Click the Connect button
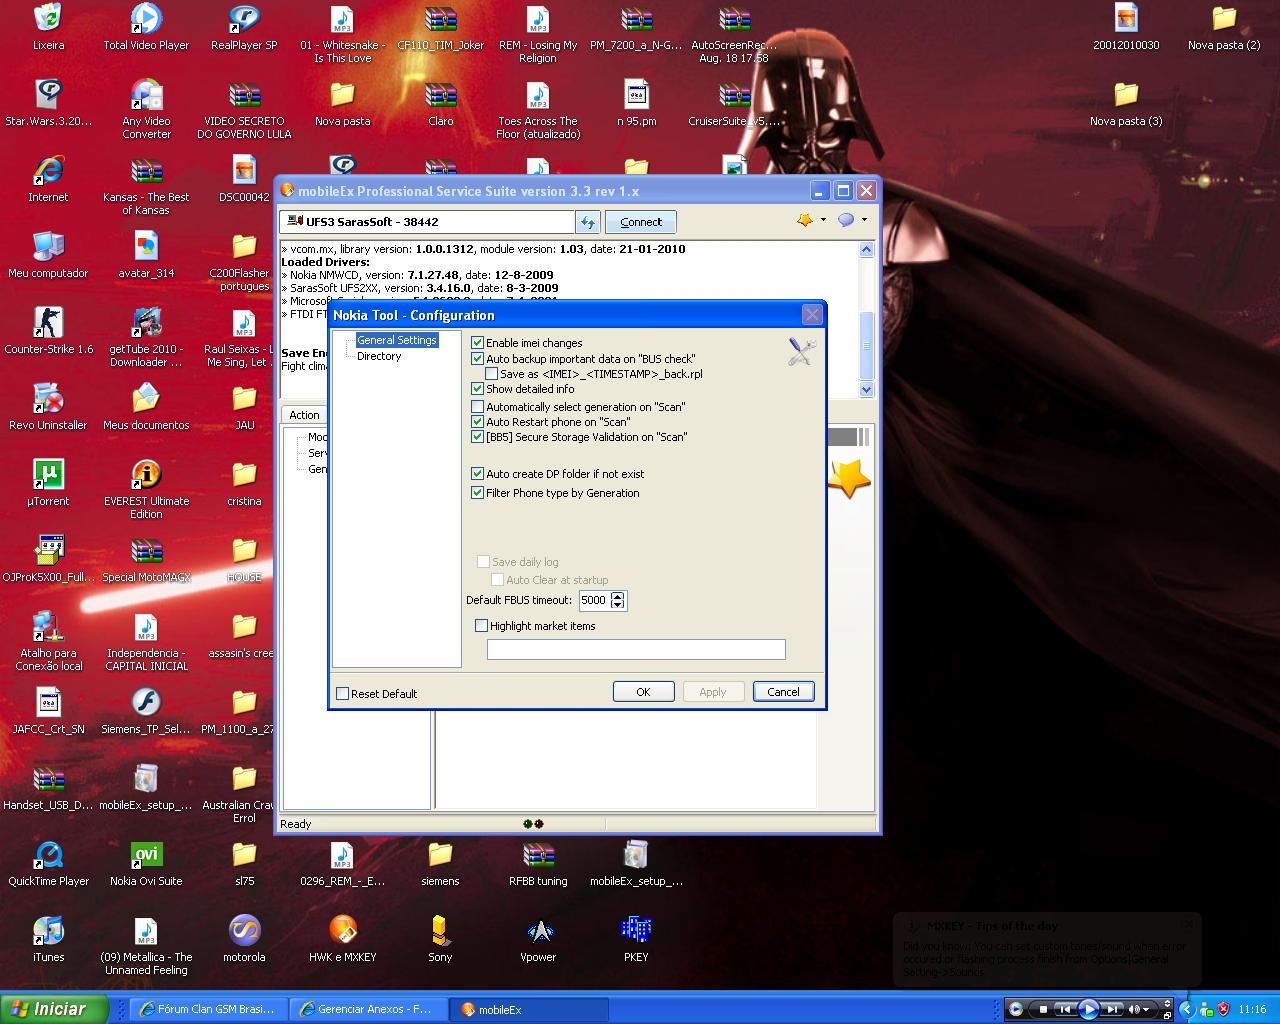The width and height of the screenshot is (1280, 1024). (641, 222)
